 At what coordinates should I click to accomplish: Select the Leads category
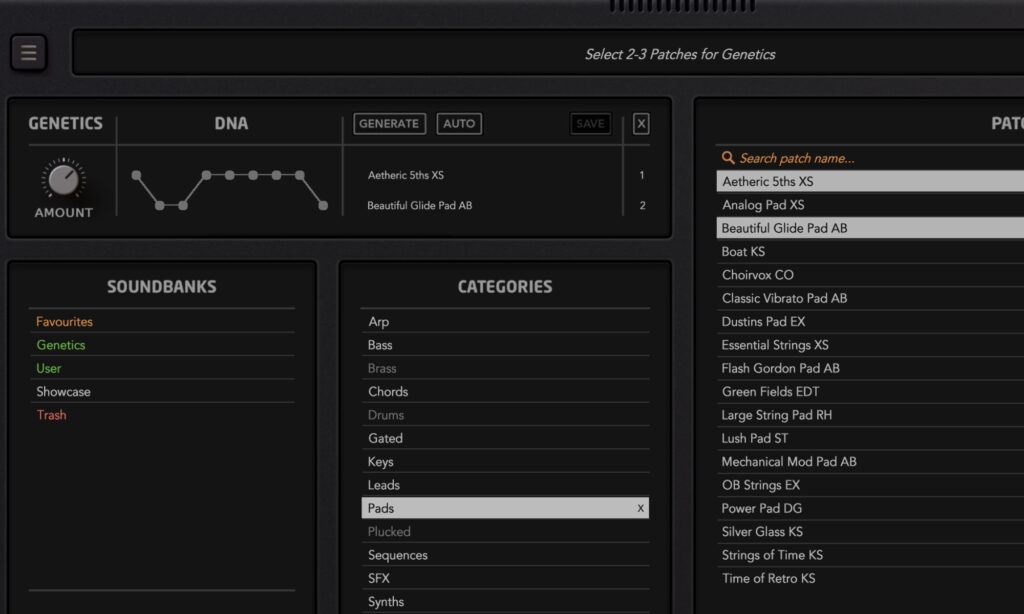[x=384, y=485]
